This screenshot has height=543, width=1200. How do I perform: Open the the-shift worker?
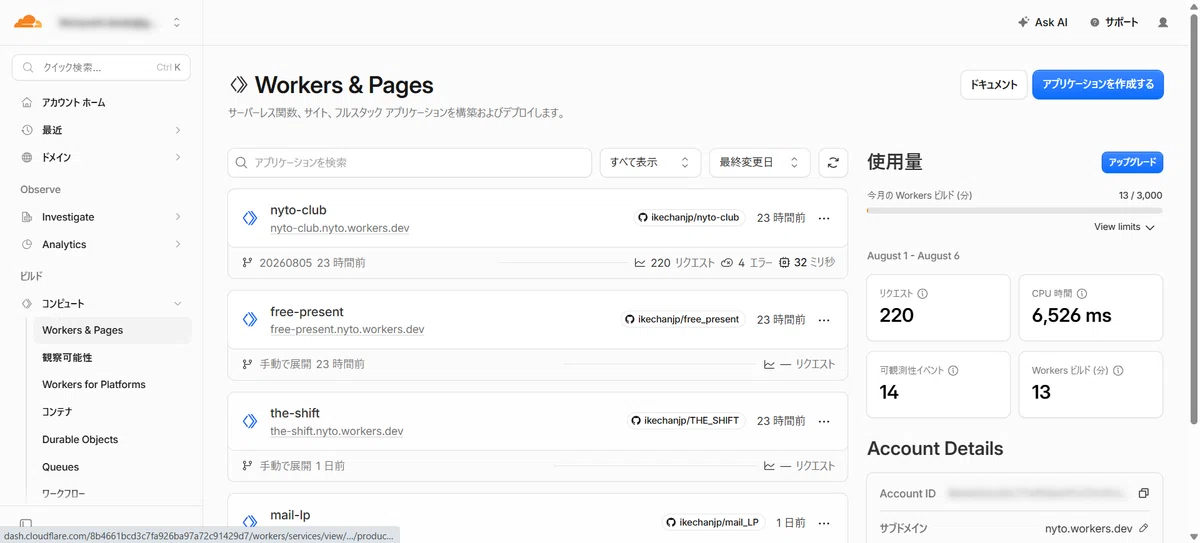click(x=295, y=413)
